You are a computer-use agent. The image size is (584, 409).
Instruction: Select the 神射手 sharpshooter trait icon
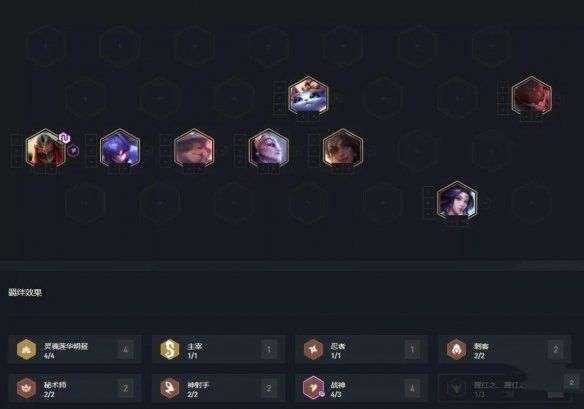[170, 388]
